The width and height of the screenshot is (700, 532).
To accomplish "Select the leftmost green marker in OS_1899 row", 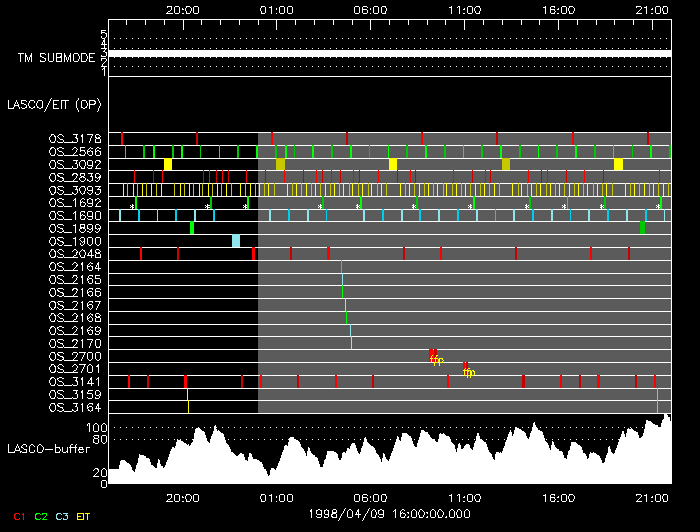I will (x=192, y=228).
